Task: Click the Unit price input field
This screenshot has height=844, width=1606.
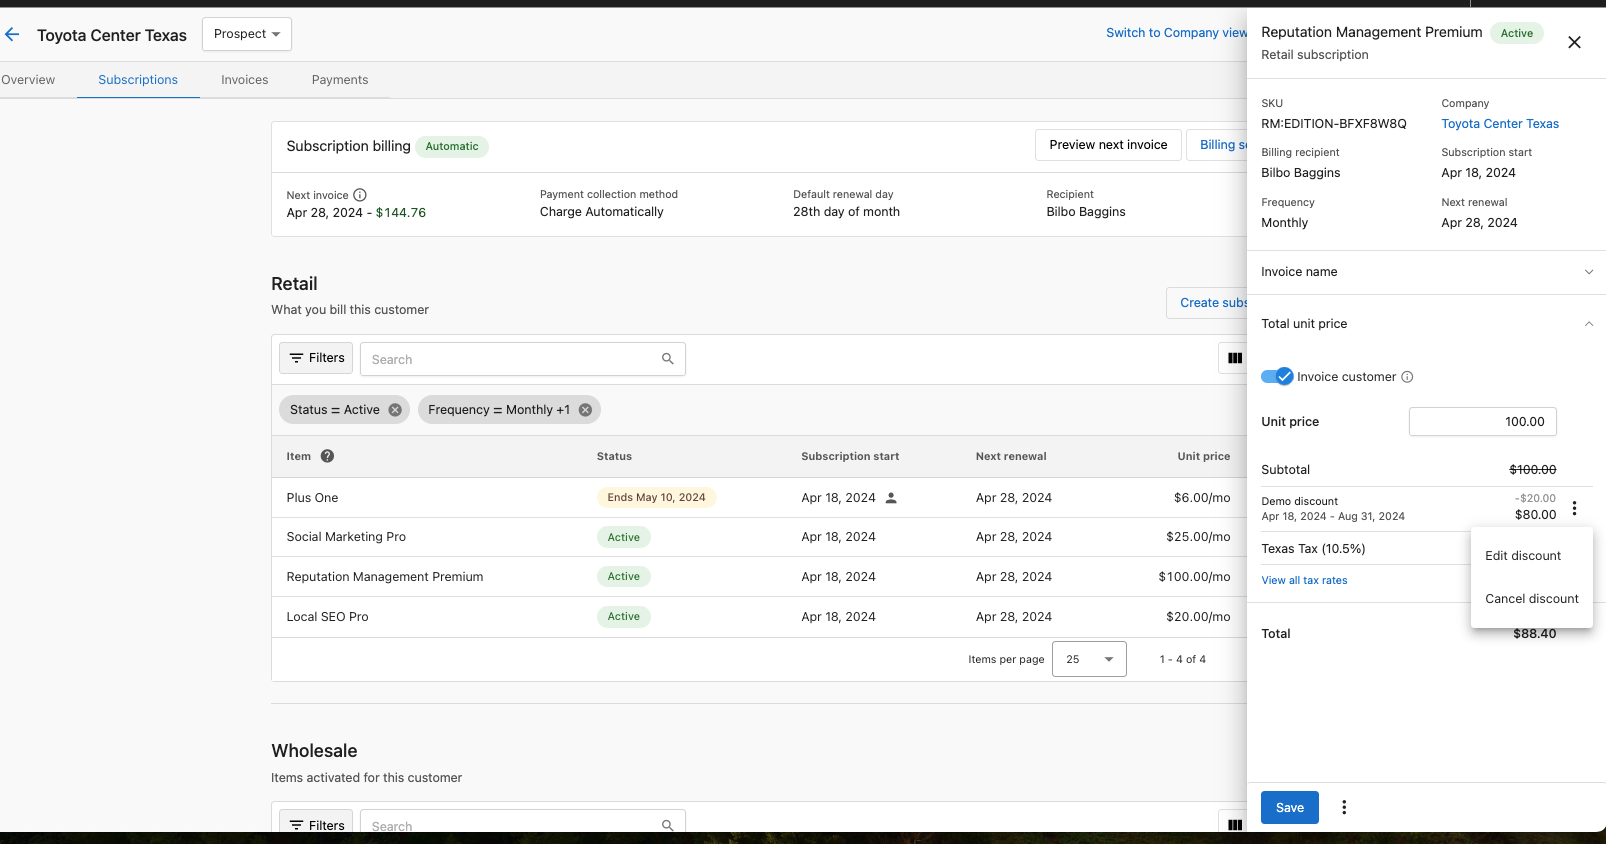Action: pyautogui.click(x=1483, y=422)
